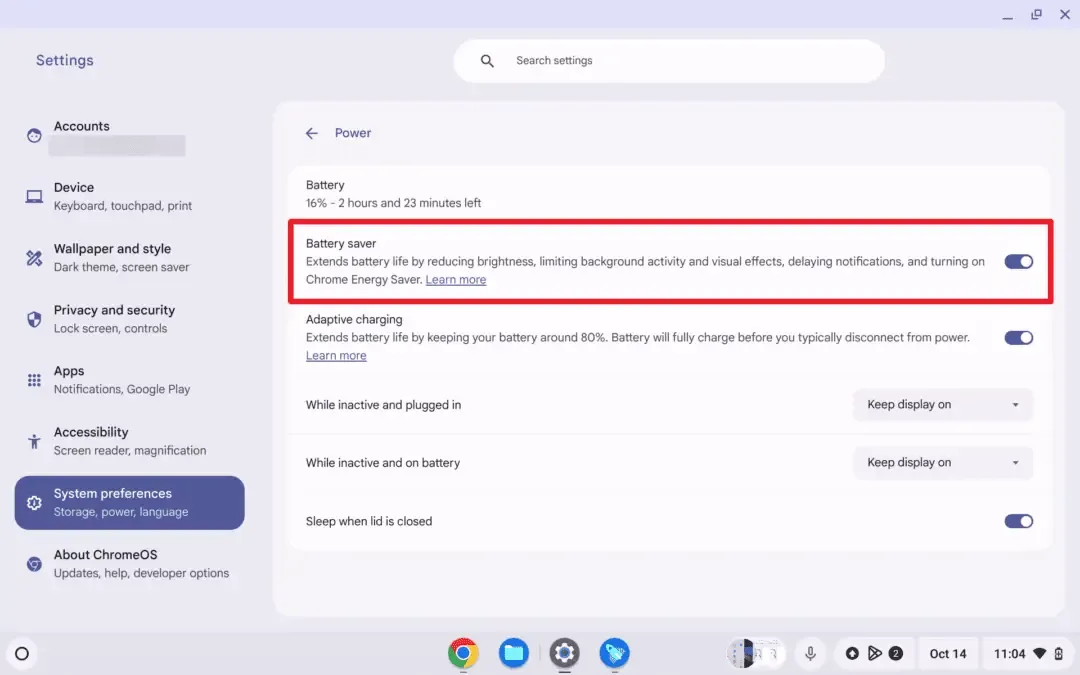Click the Adaptive charging heading
1080x675 pixels.
[x=354, y=320]
